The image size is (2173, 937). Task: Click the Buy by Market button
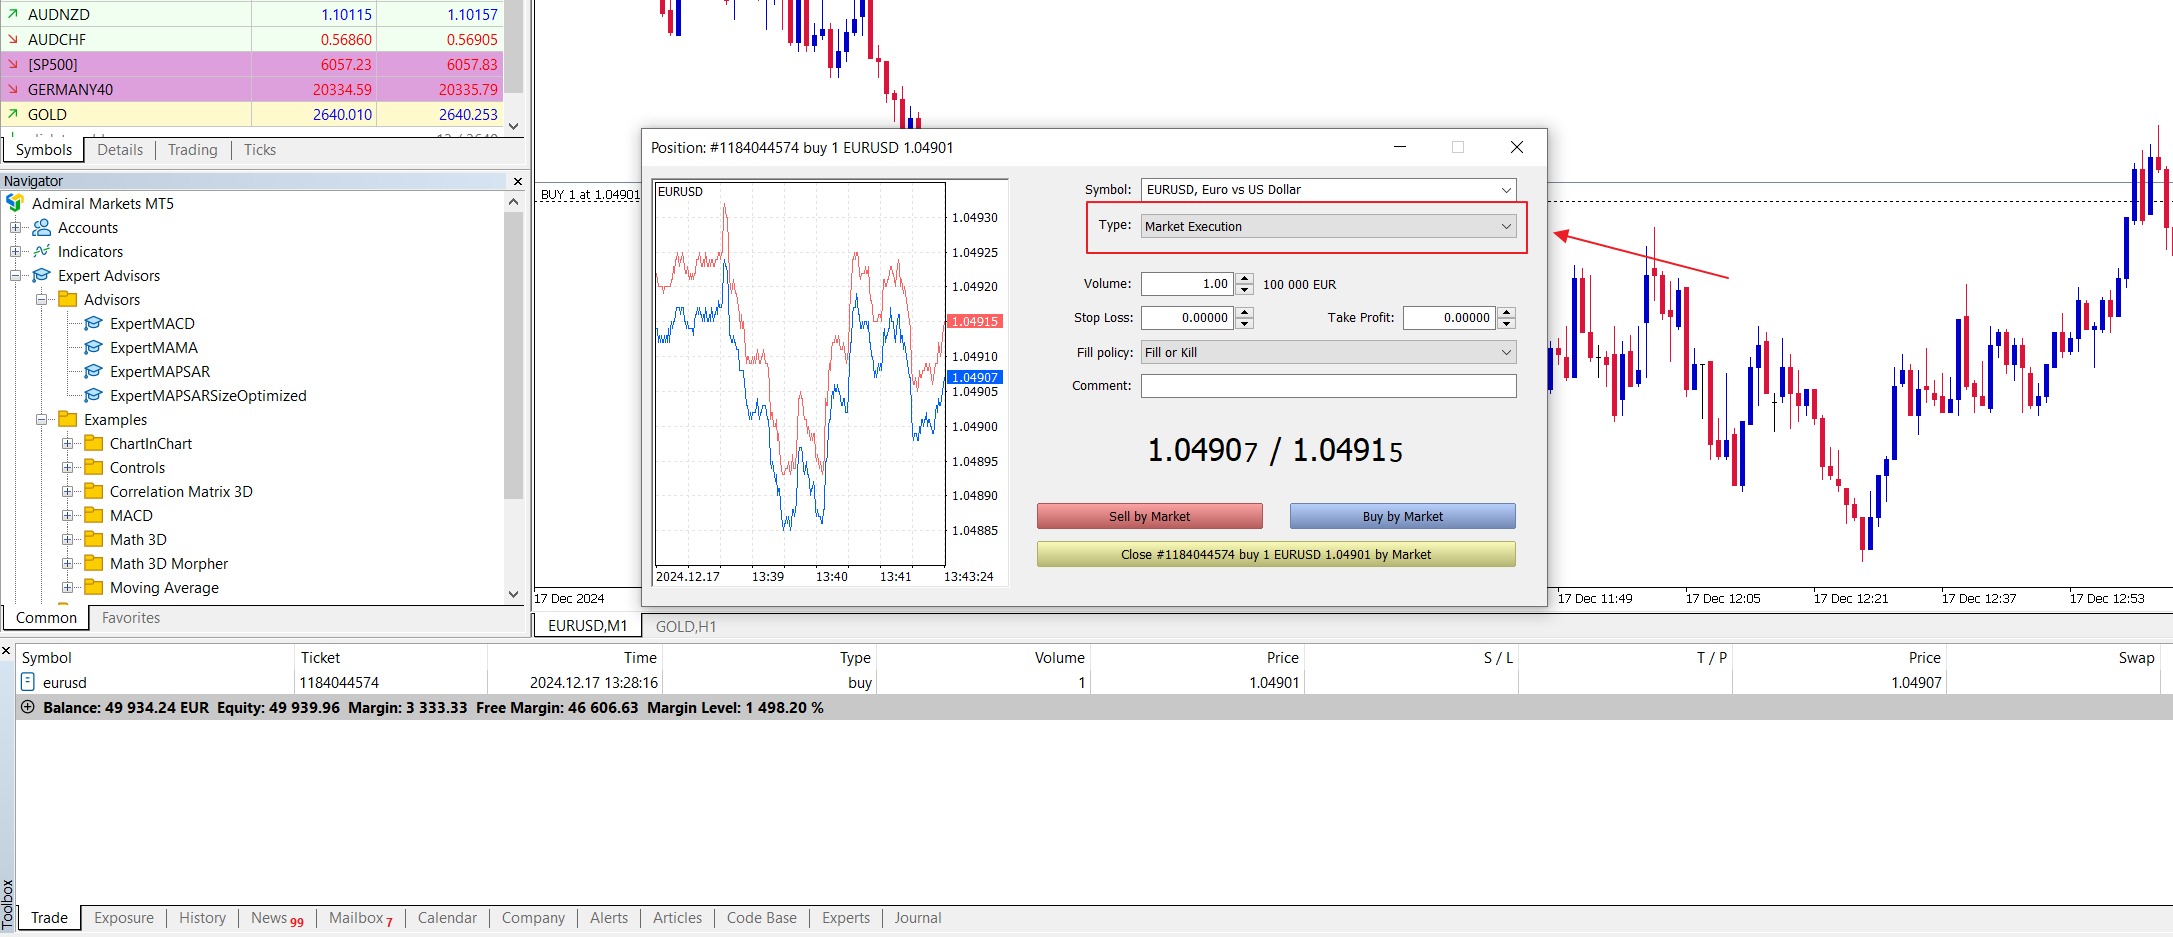[x=1403, y=516]
